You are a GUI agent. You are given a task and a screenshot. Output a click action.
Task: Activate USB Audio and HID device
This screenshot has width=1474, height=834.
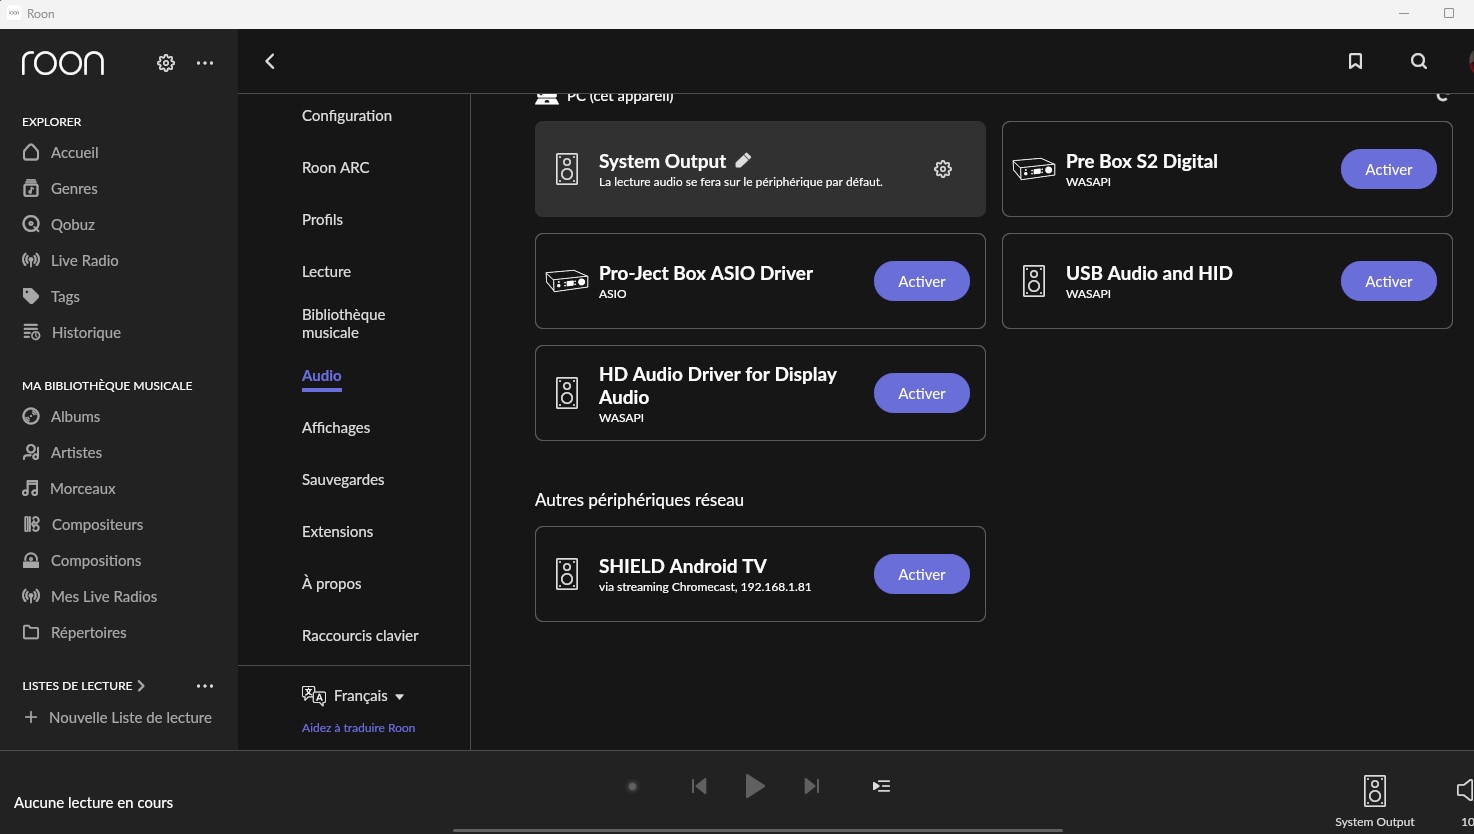click(x=1389, y=281)
